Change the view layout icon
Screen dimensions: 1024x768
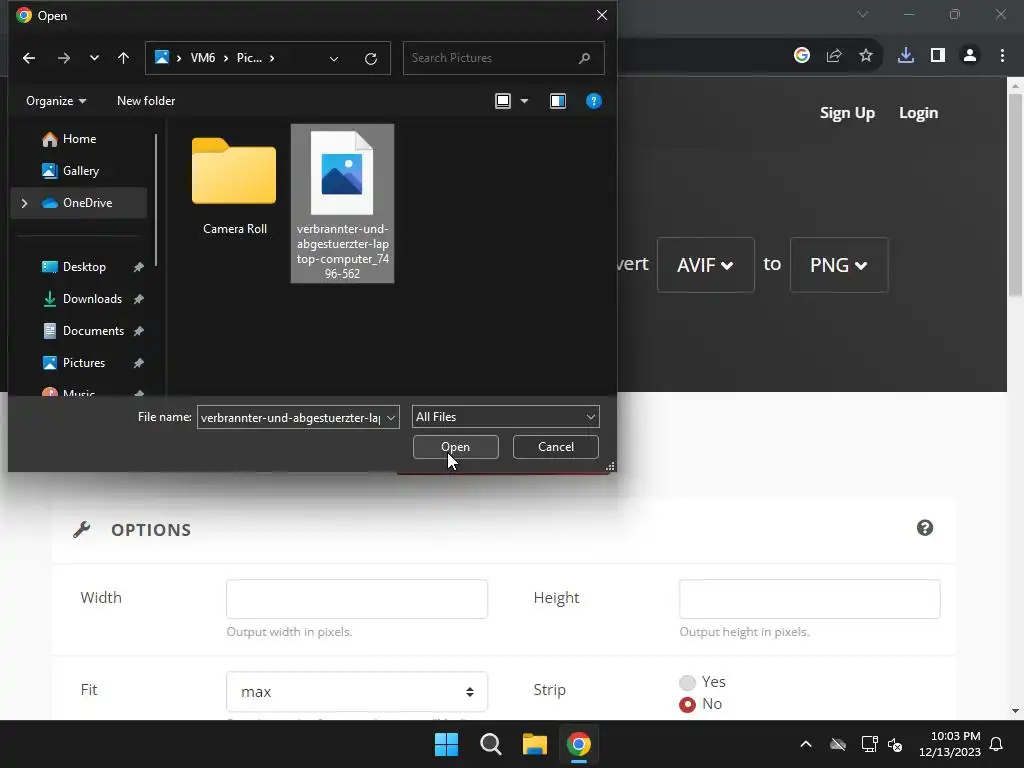click(503, 101)
